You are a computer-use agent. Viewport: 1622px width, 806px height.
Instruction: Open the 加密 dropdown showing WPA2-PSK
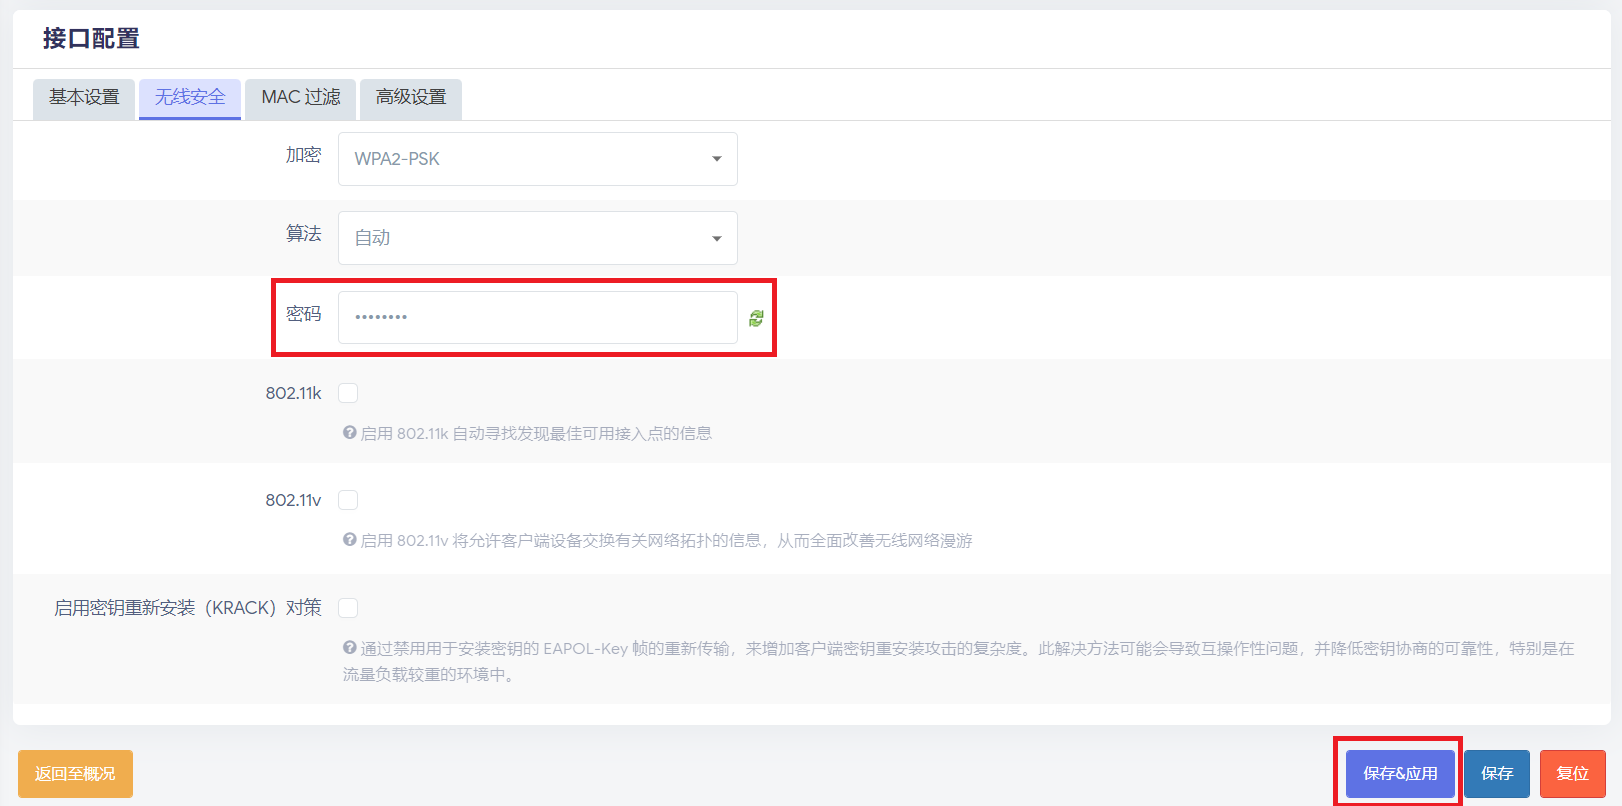pos(537,159)
